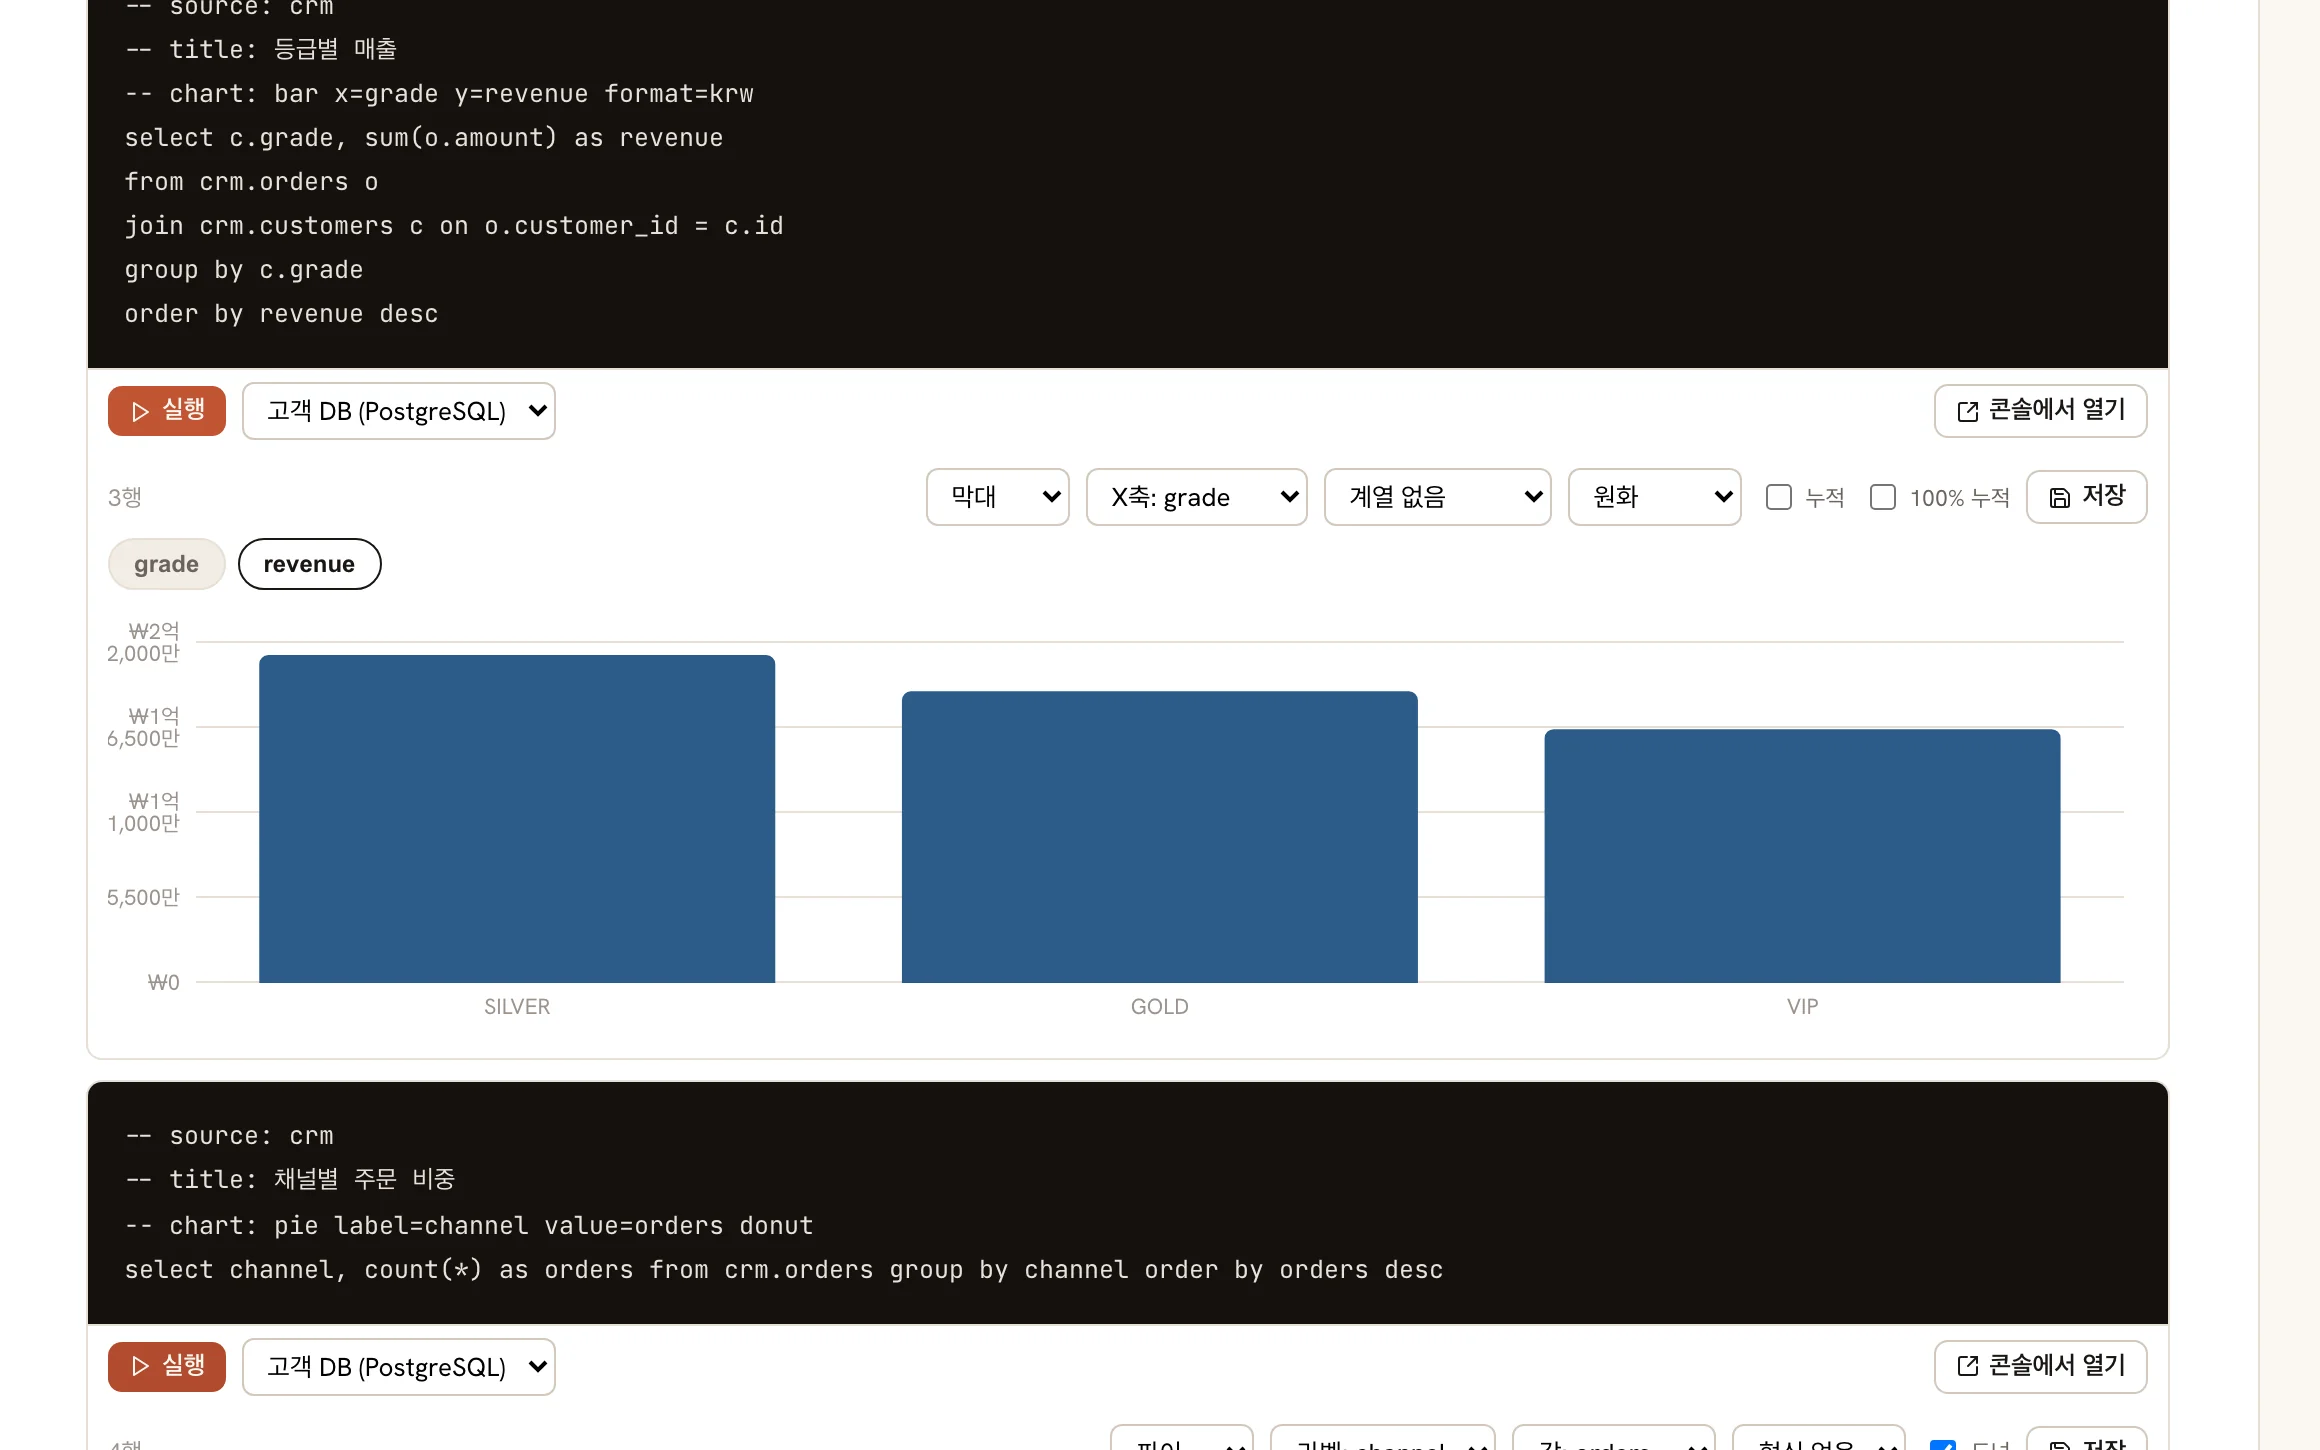The width and height of the screenshot is (2320, 1450).
Task: Enable the 누적 stacked checkbox
Action: [1778, 497]
